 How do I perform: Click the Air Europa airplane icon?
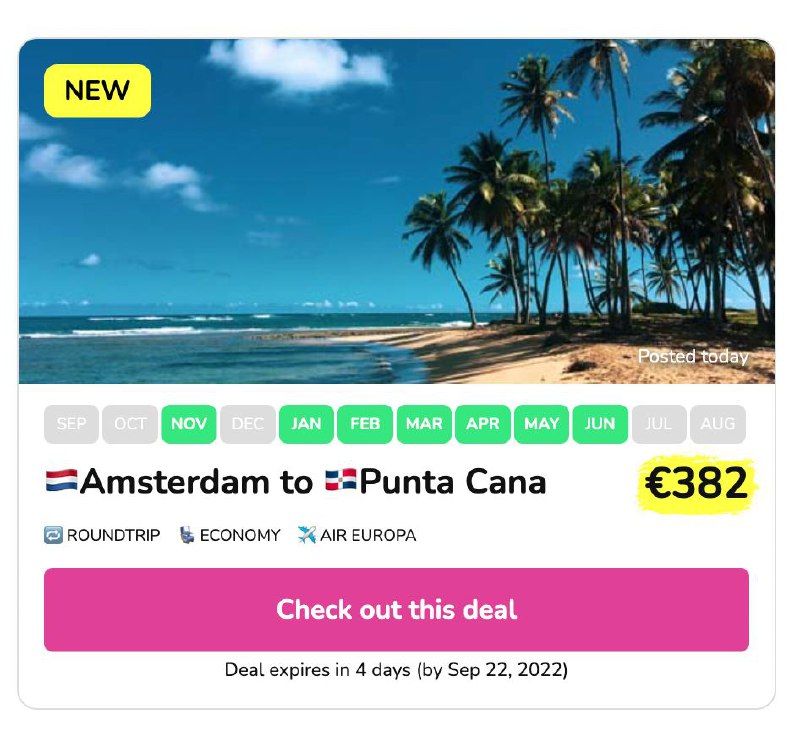(306, 535)
